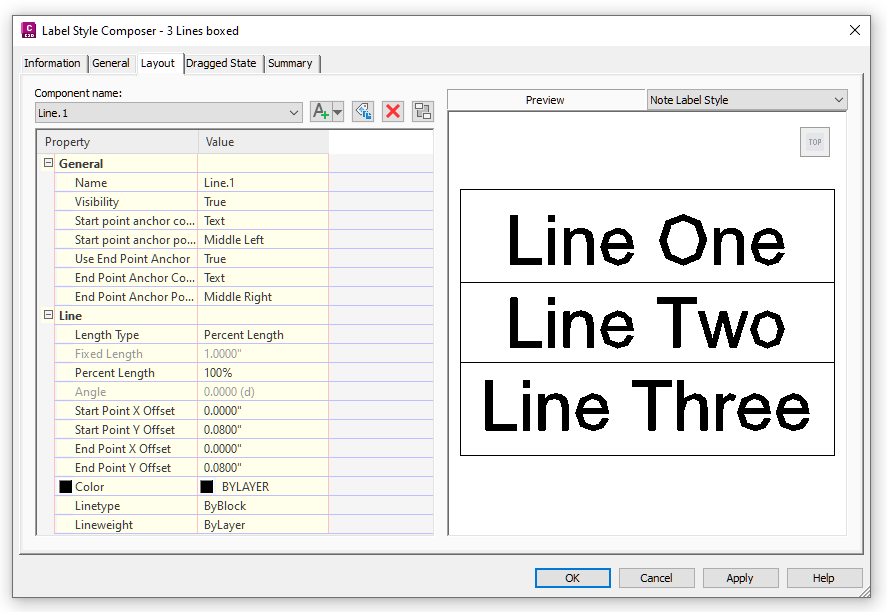Click the Apply button

click(x=740, y=577)
